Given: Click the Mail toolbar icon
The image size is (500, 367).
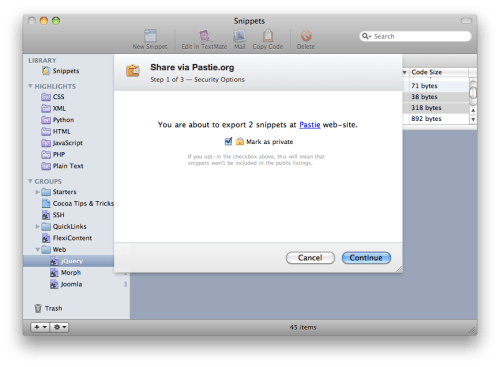Looking at the screenshot, I should 239,36.
